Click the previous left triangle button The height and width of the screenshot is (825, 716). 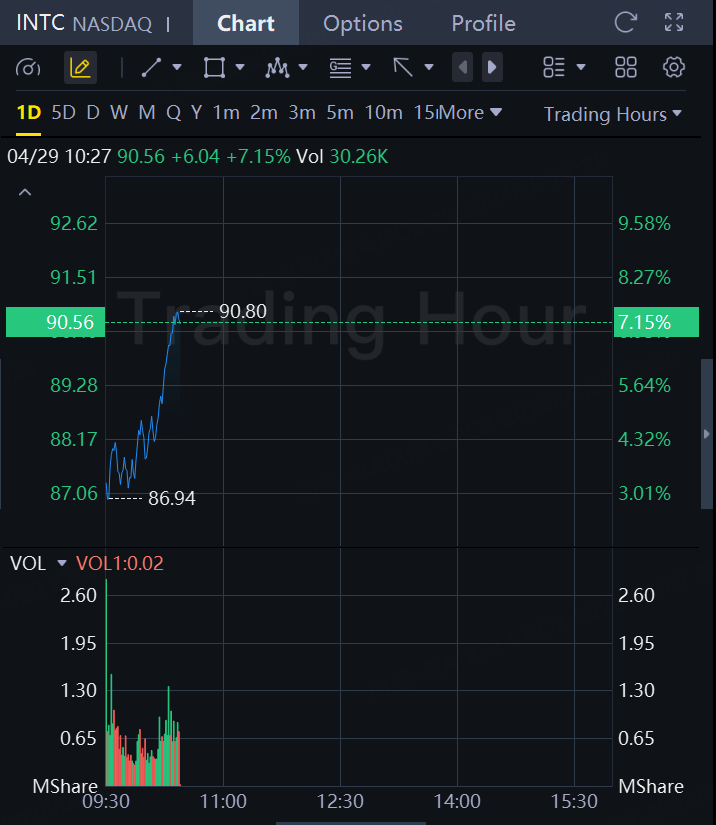tap(462, 67)
